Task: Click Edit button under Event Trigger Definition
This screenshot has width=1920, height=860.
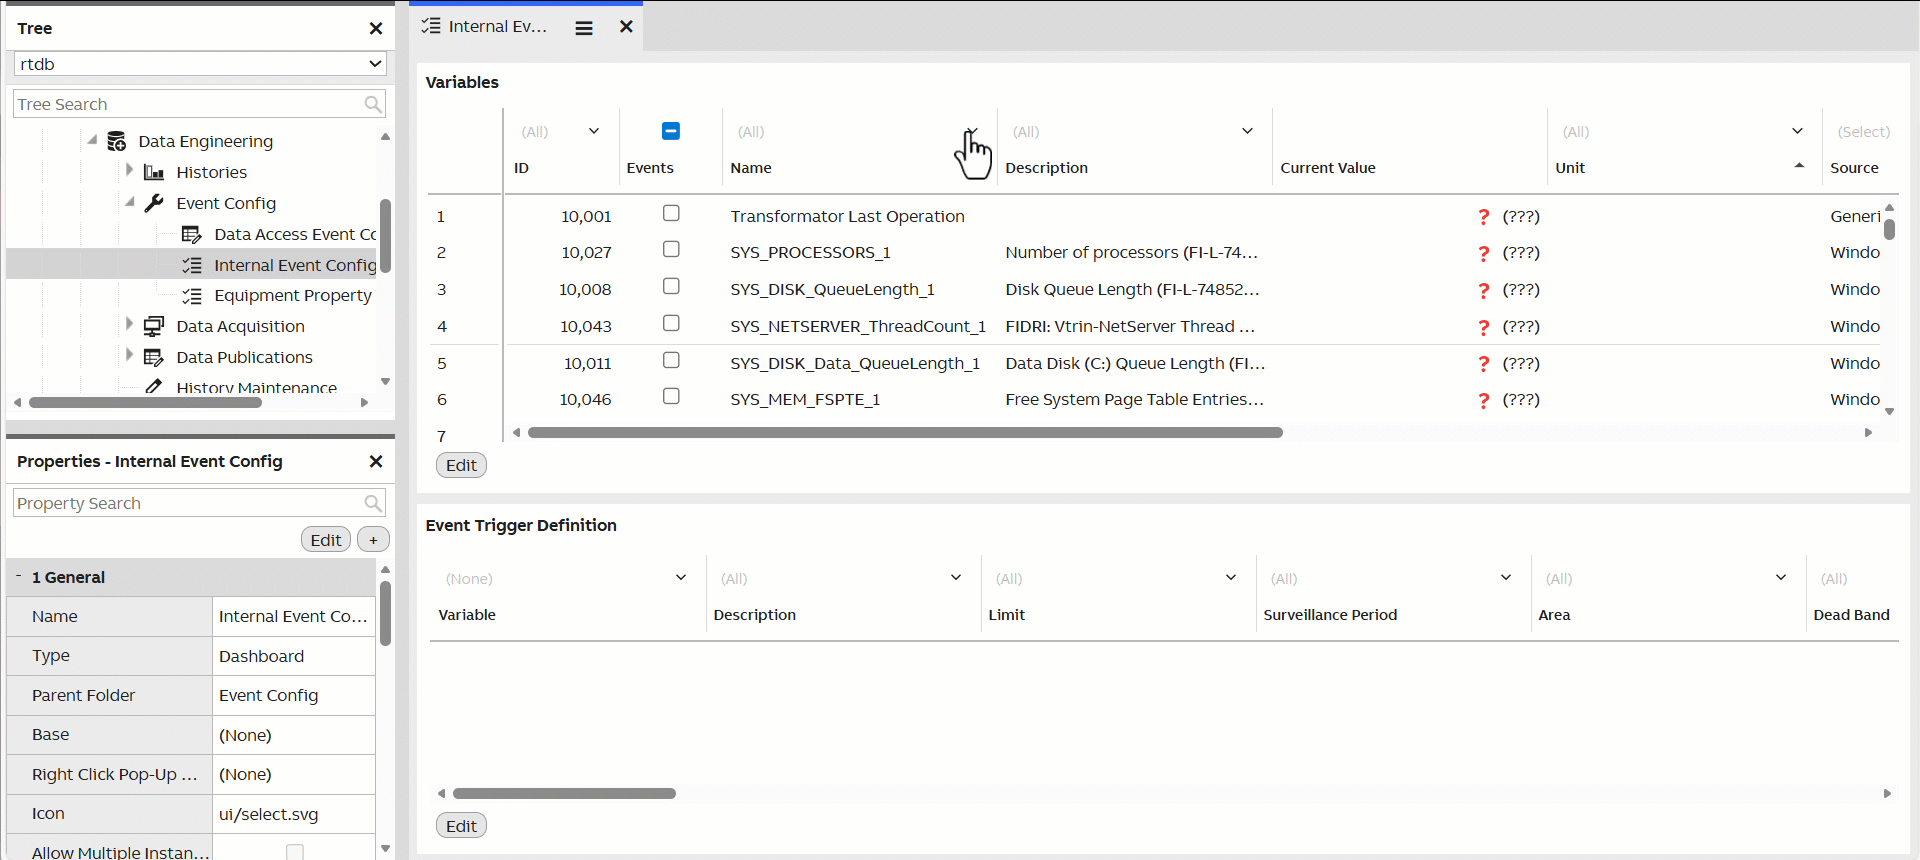Action: pos(461,826)
